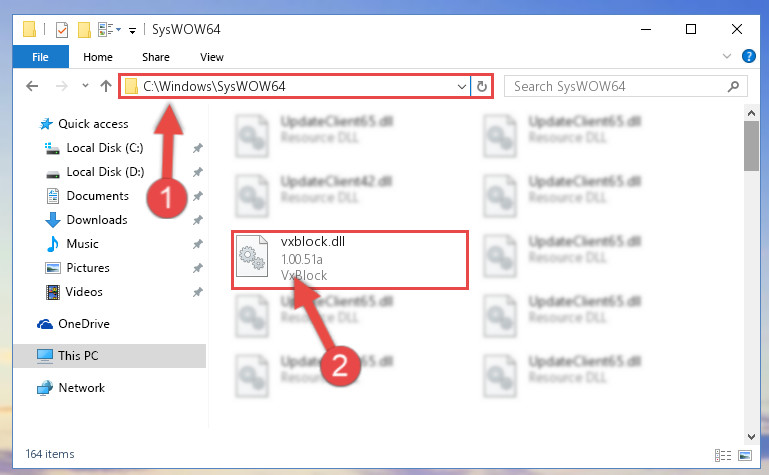The width and height of the screenshot is (769, 475).
Task: Toggle the pin next to Videos
Action: [x=198, y=292]
